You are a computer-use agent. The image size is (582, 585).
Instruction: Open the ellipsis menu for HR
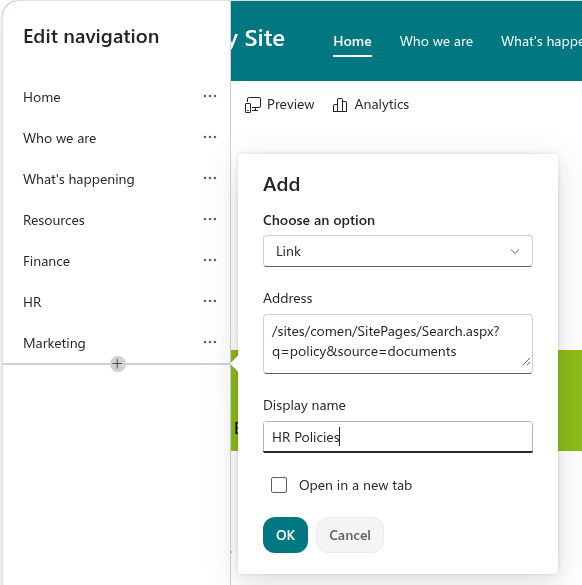point(210,301)
